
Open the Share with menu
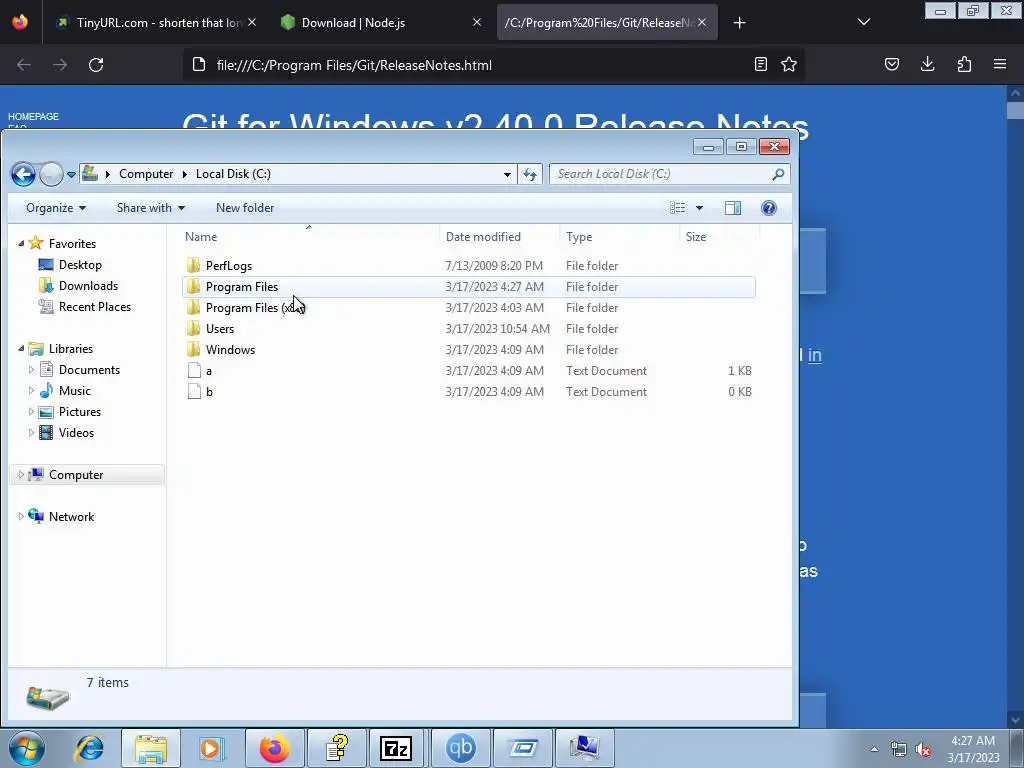point(151,208)
